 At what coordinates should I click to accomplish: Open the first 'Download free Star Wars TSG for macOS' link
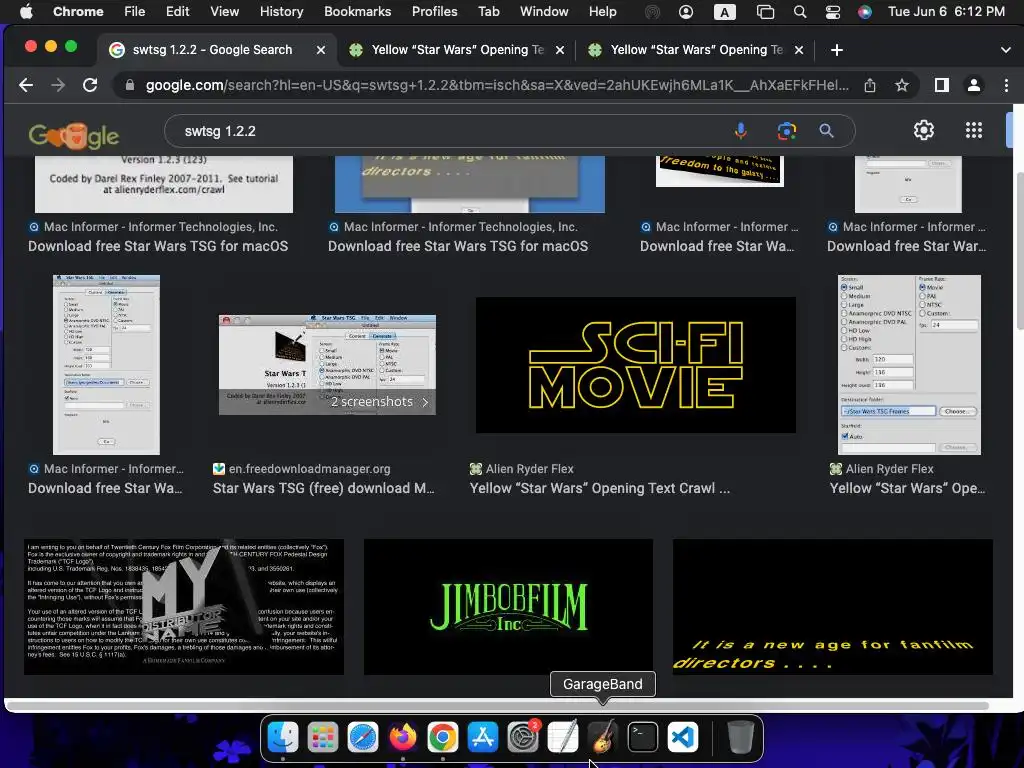[x=158, y=246]
